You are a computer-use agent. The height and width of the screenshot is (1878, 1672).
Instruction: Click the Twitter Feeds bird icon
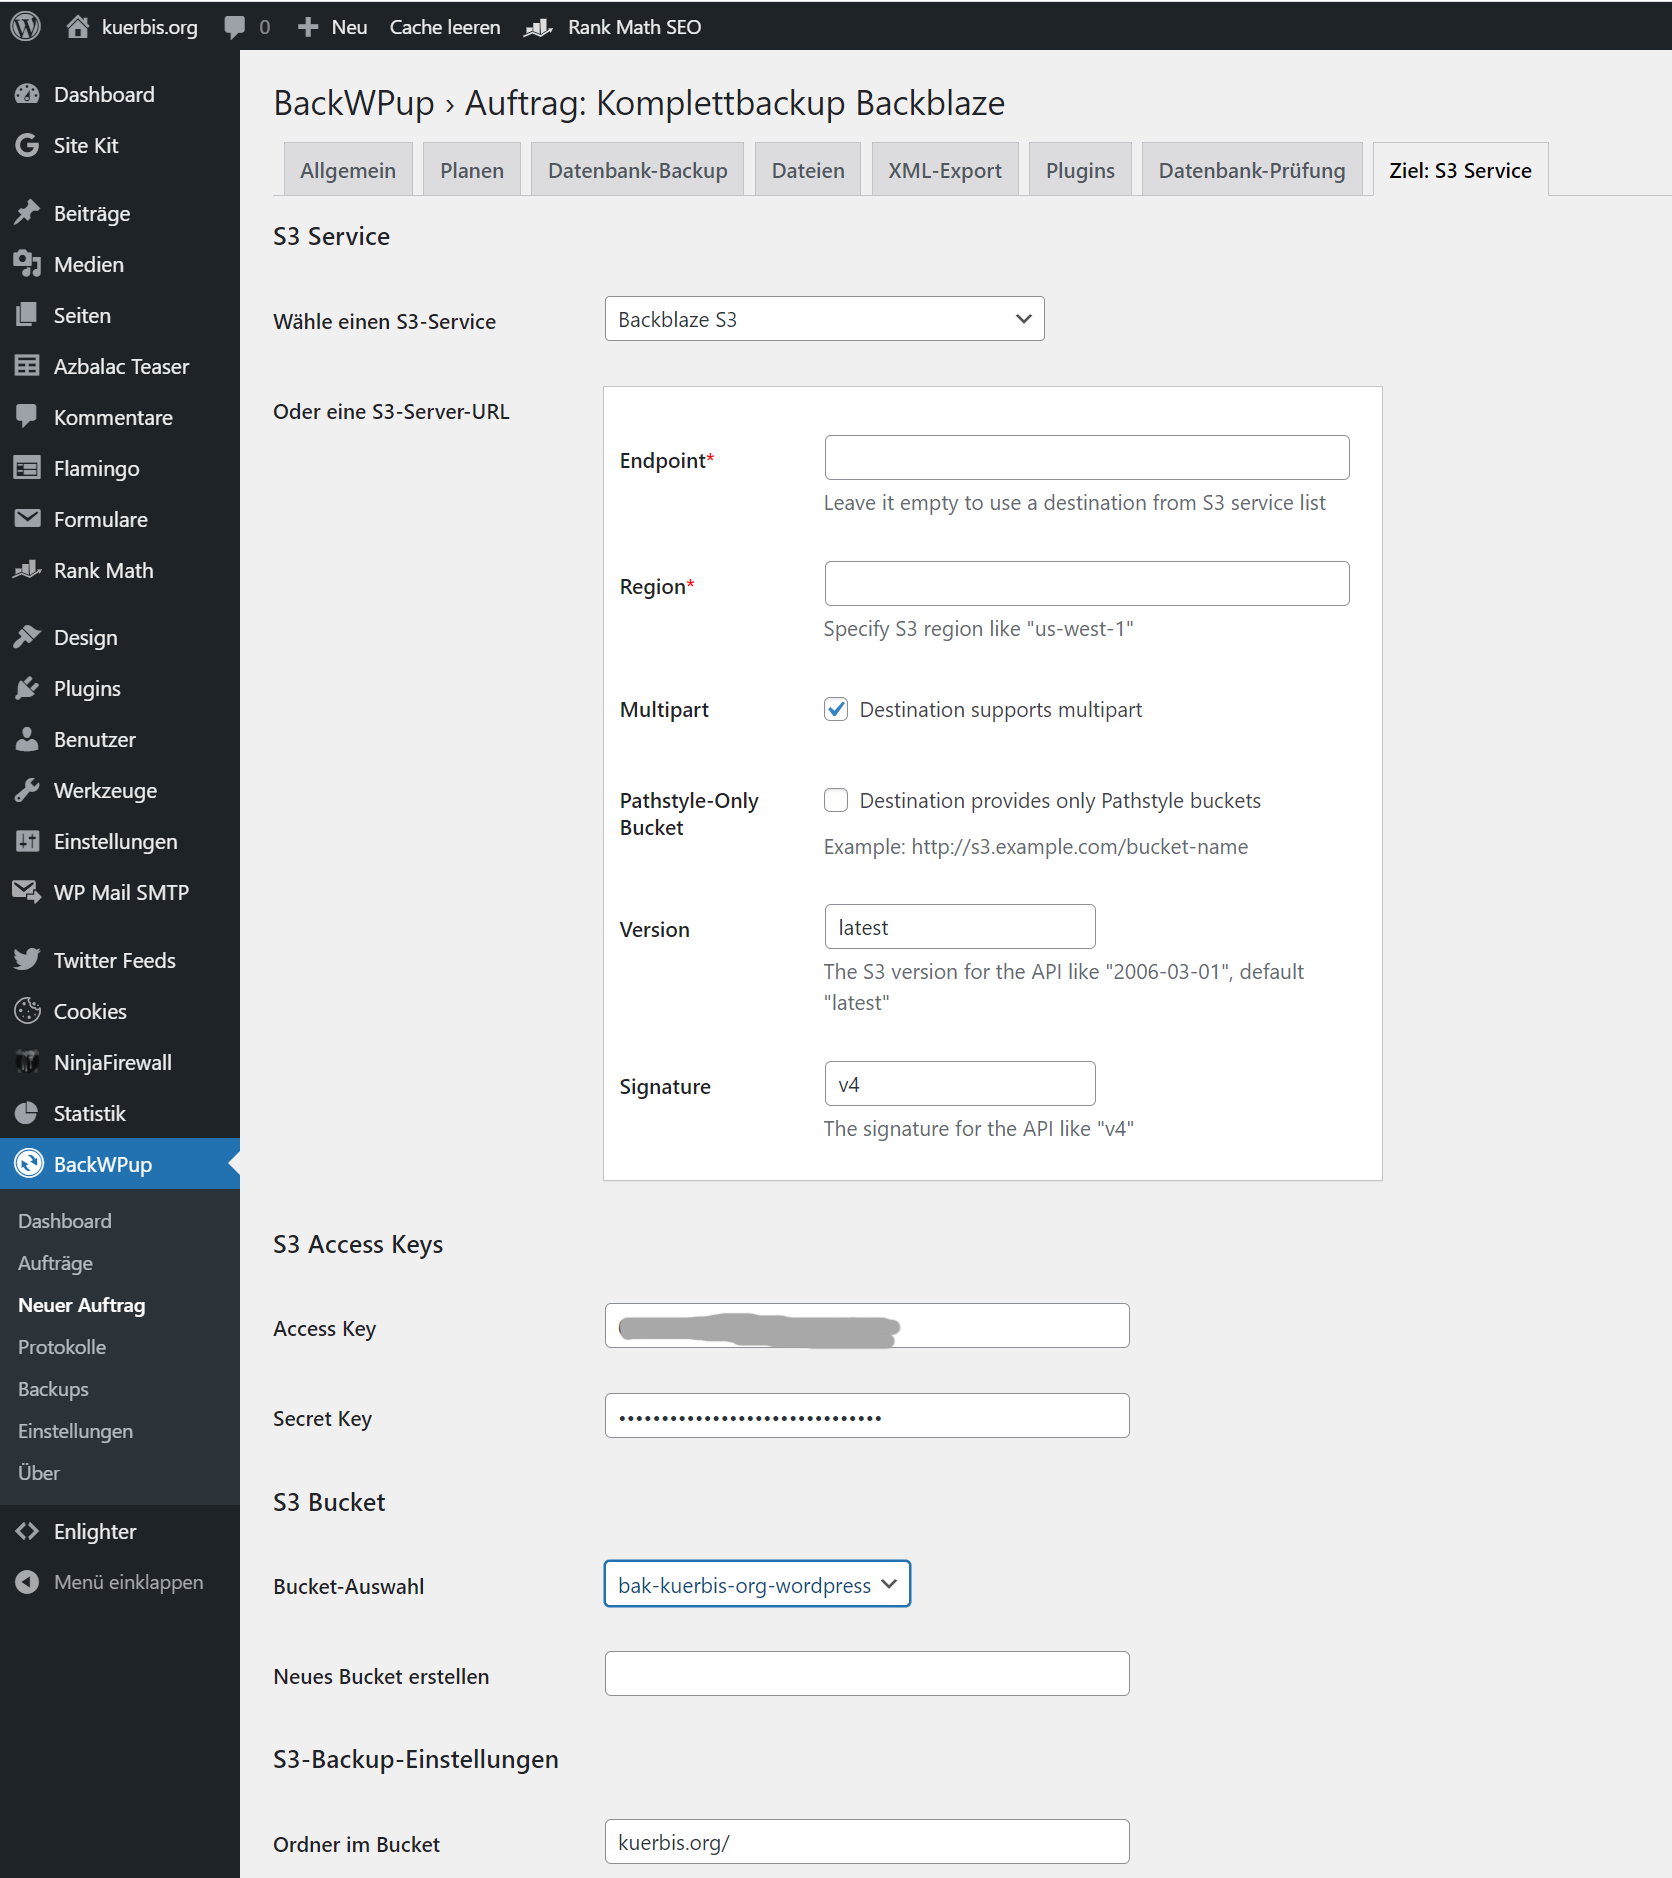click(x=27, y=960)
